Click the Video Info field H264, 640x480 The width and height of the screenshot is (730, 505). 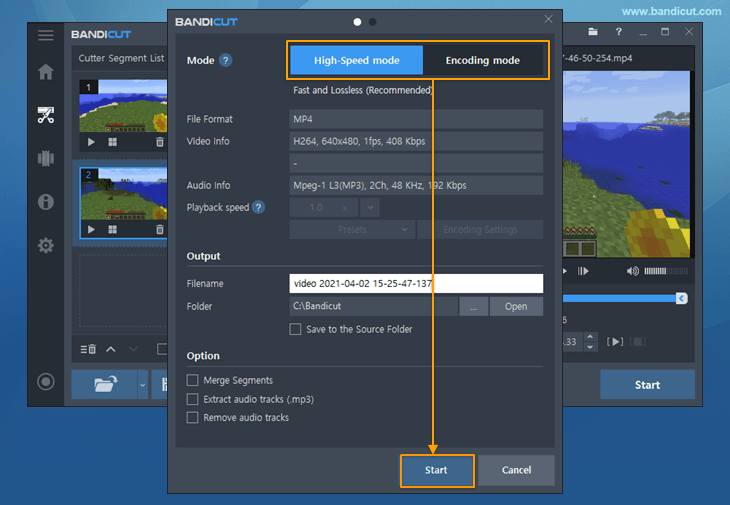pyautogui.click(x=416, y=141)
